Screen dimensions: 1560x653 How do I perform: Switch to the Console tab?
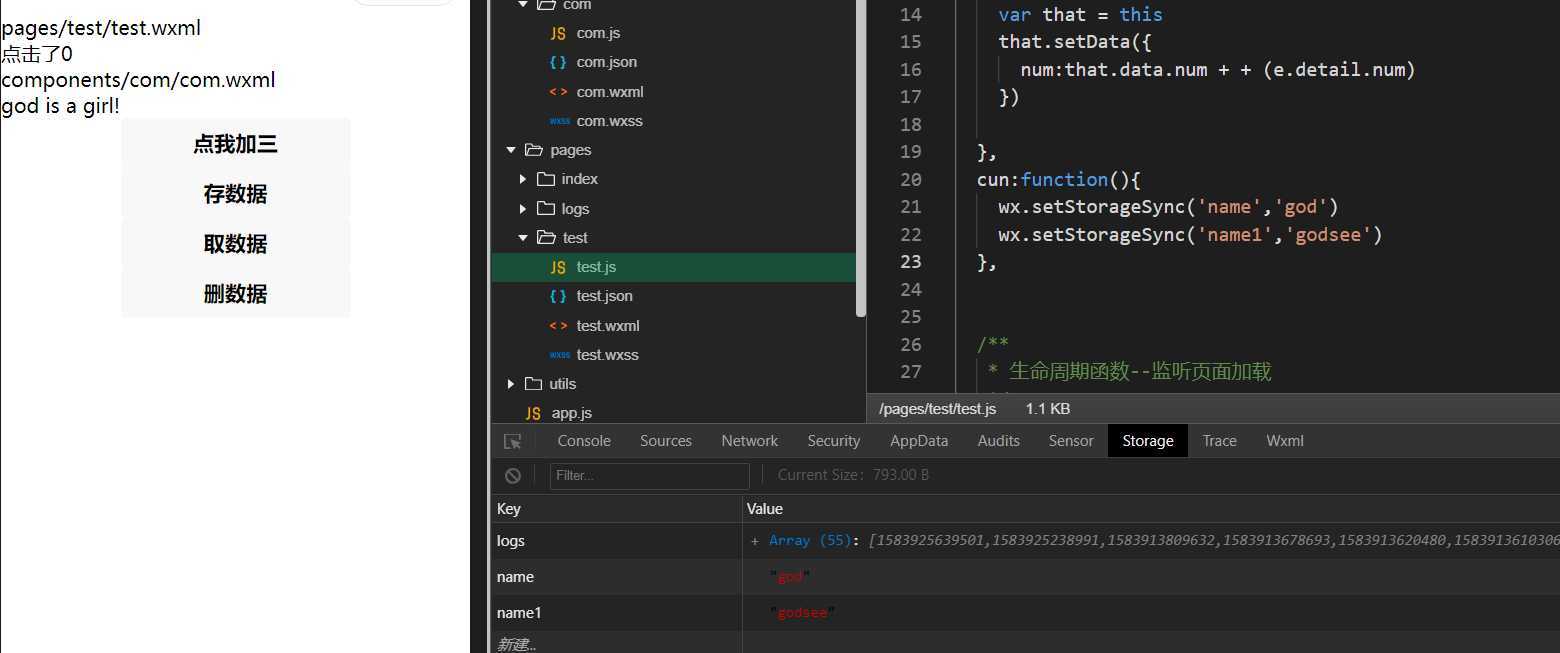(x=584, y=441)
